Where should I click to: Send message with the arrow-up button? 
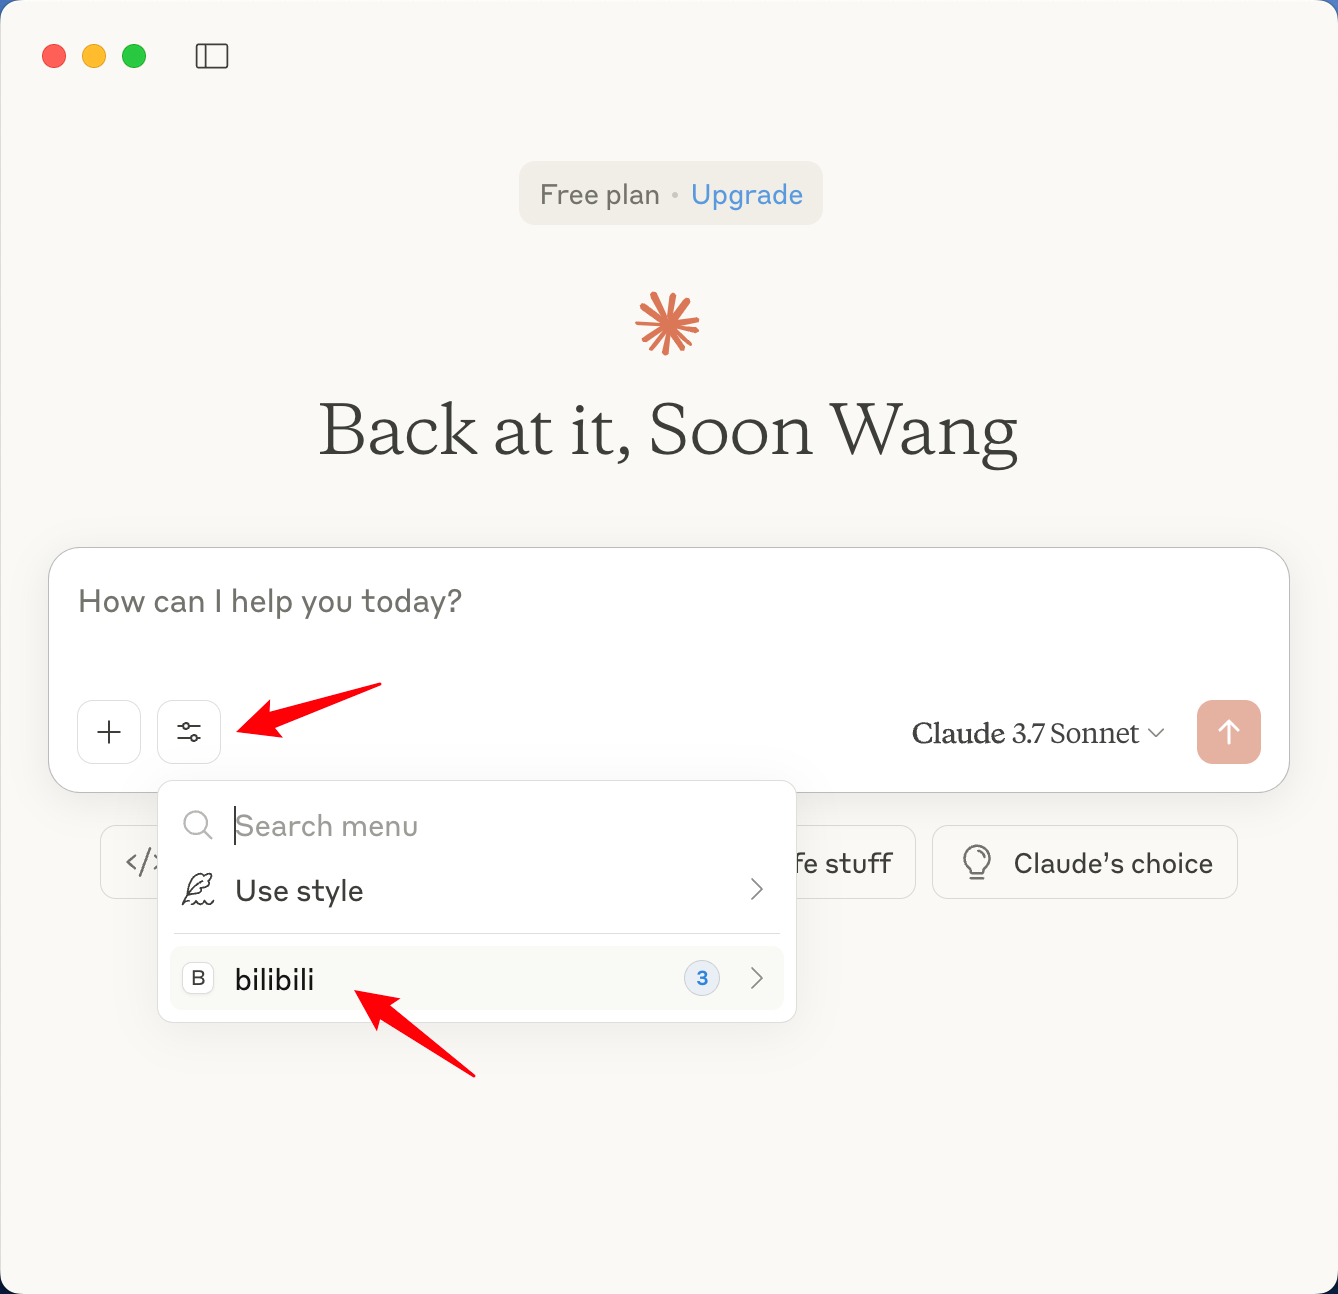(1229, 732)
